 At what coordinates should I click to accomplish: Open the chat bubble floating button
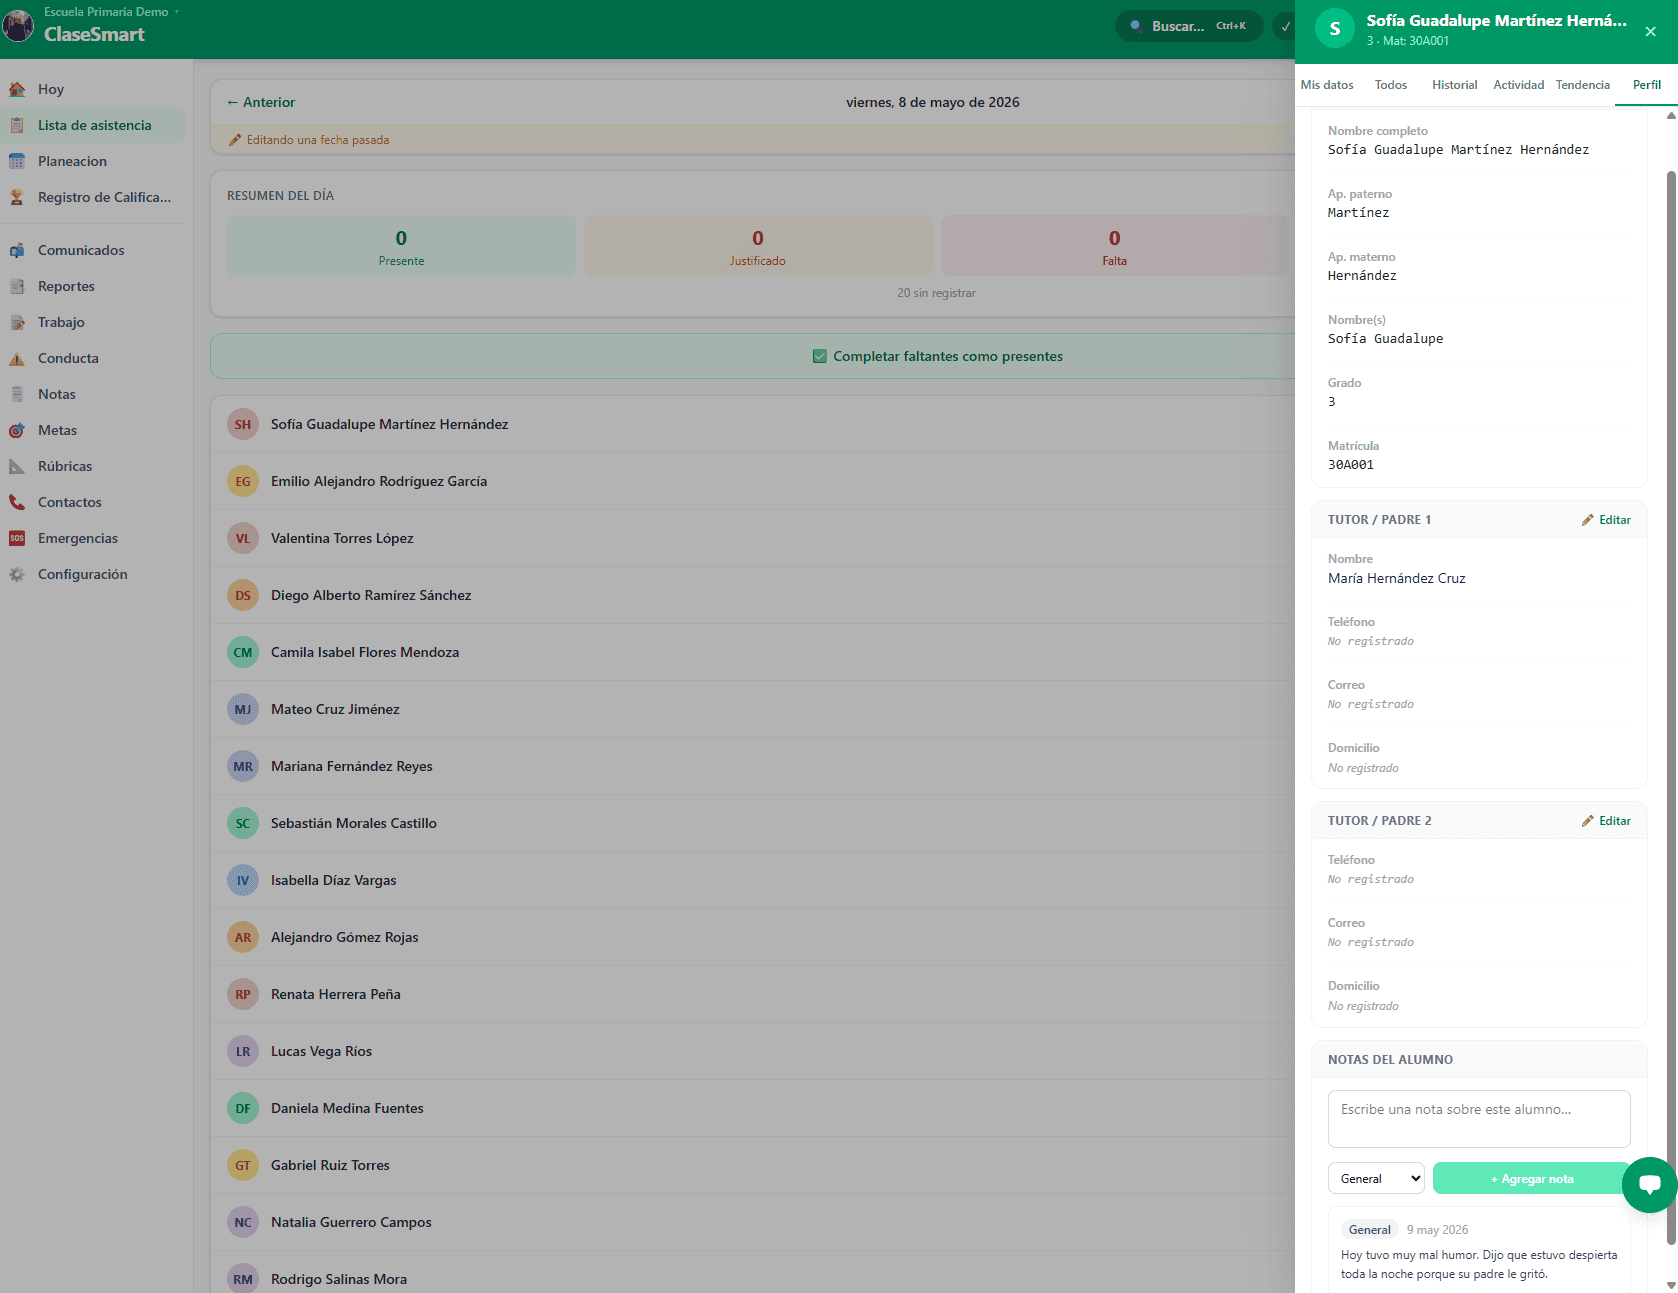coord(1649,1184)
